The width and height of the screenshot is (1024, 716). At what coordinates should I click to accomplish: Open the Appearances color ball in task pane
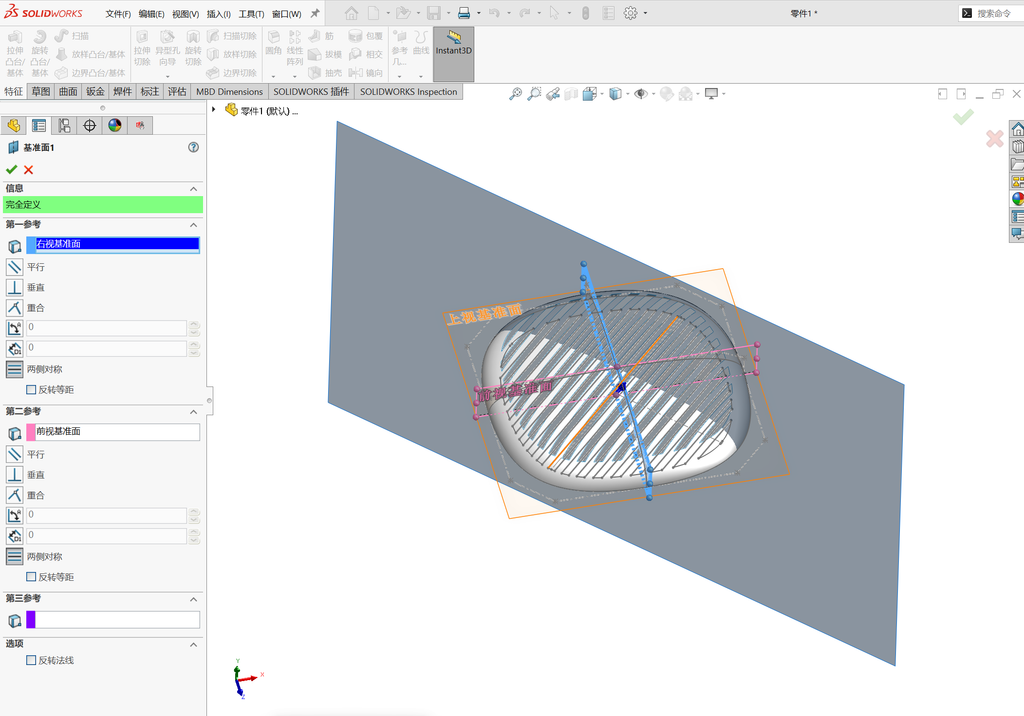[1017, 199]
